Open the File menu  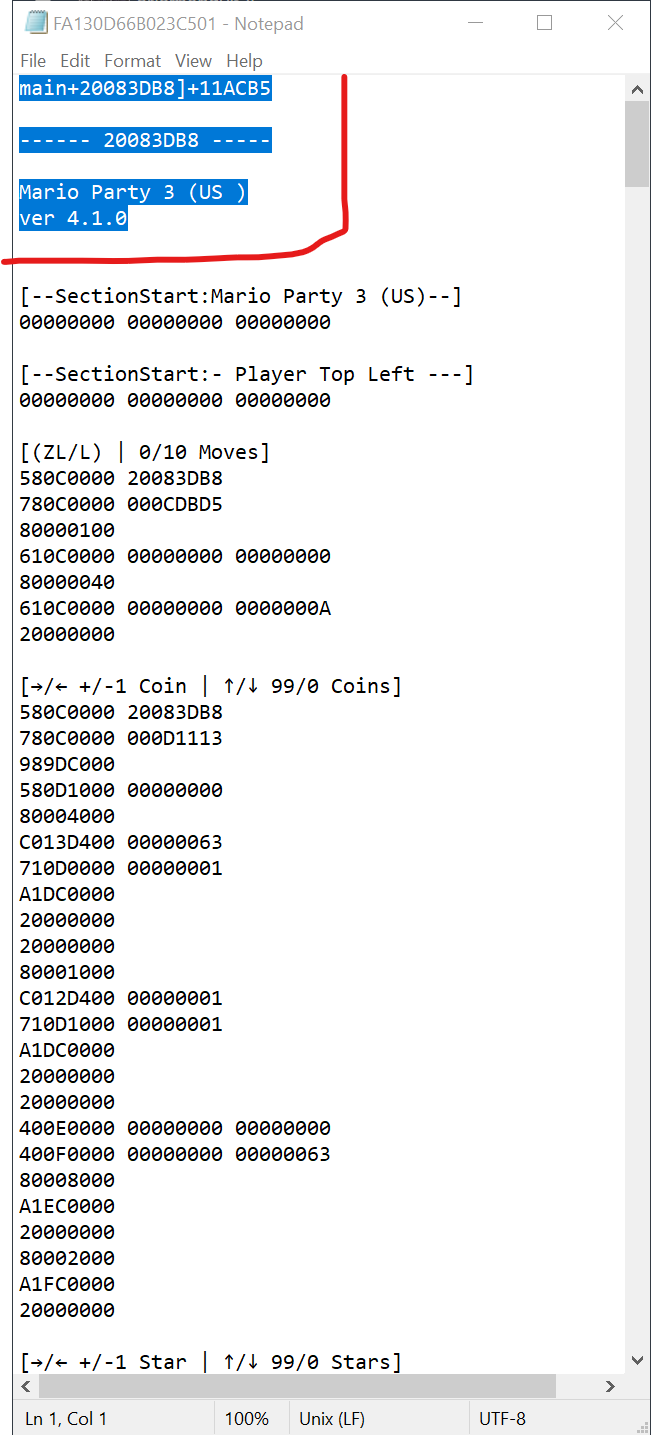[x=33, y=61]
